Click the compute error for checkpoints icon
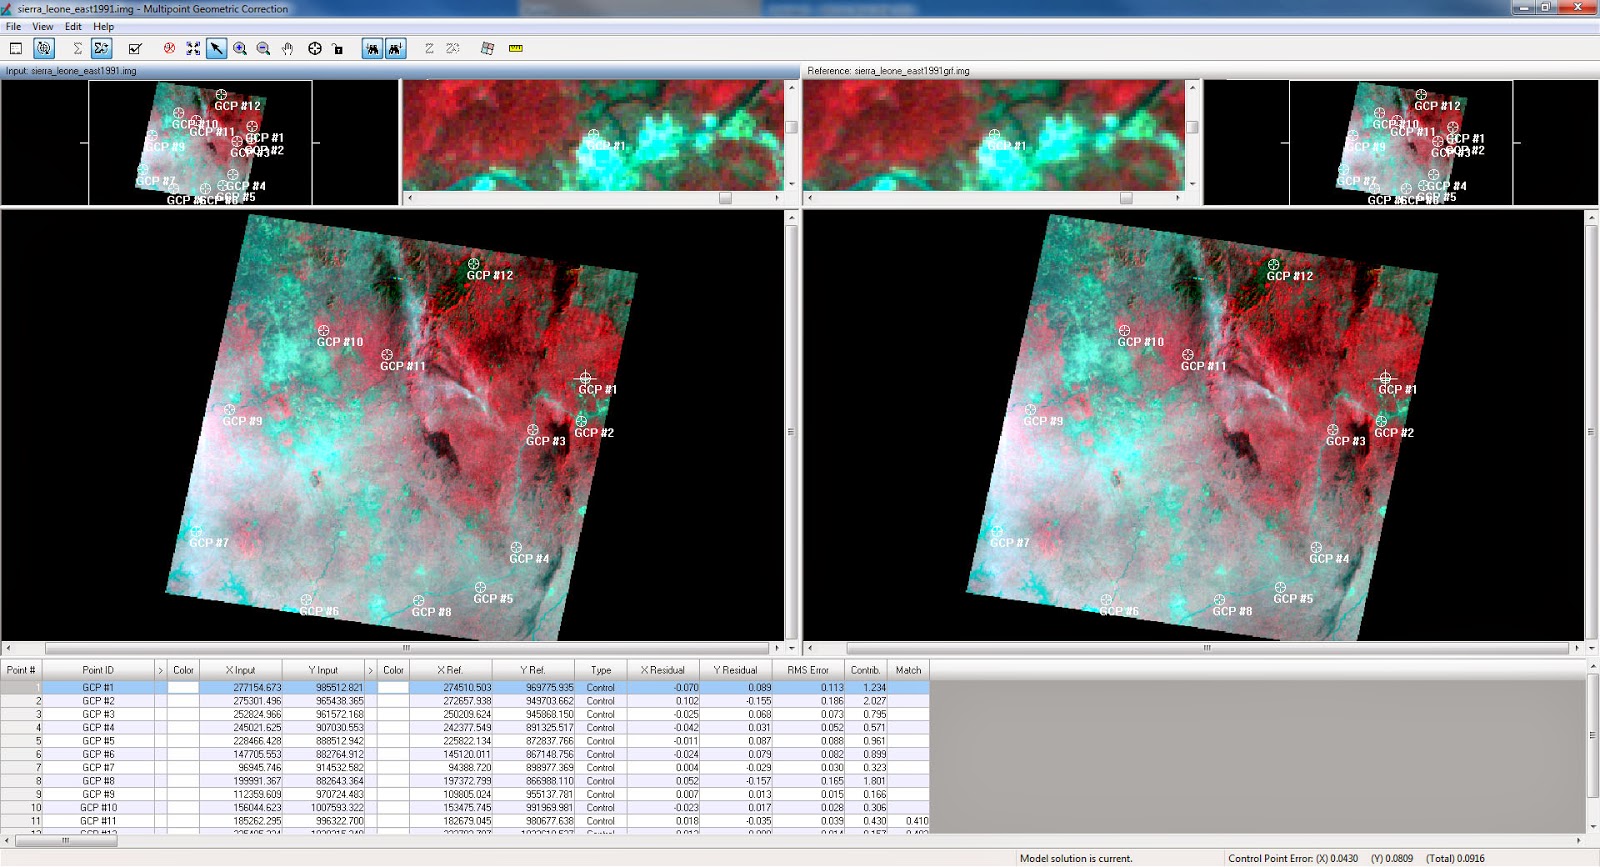The image size is (1600, 867). tap(135, 48)
